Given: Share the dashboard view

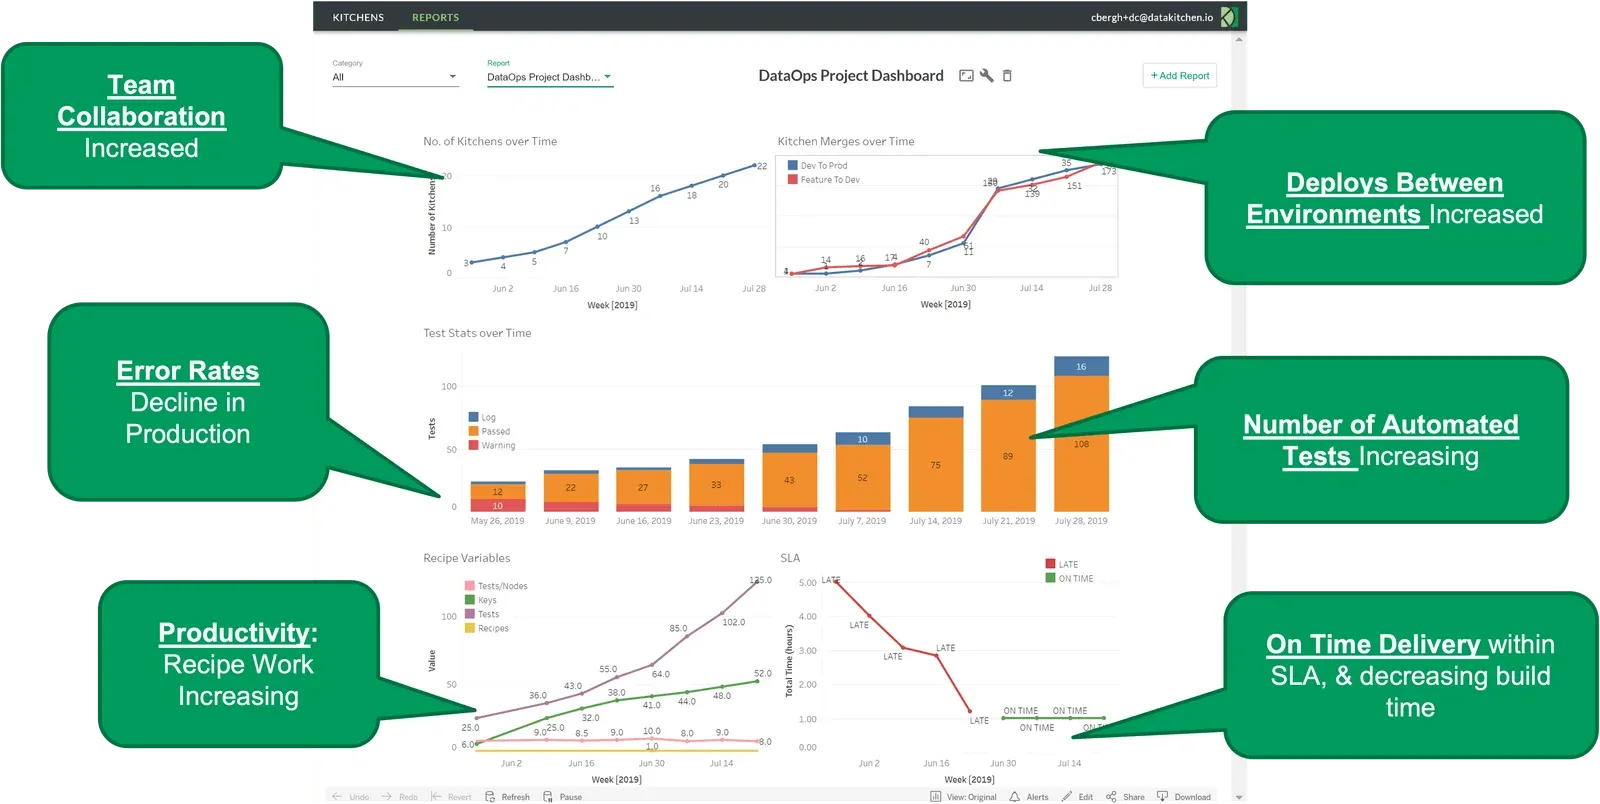Looking at the screenshot, I should click(x=1125, y=797).
